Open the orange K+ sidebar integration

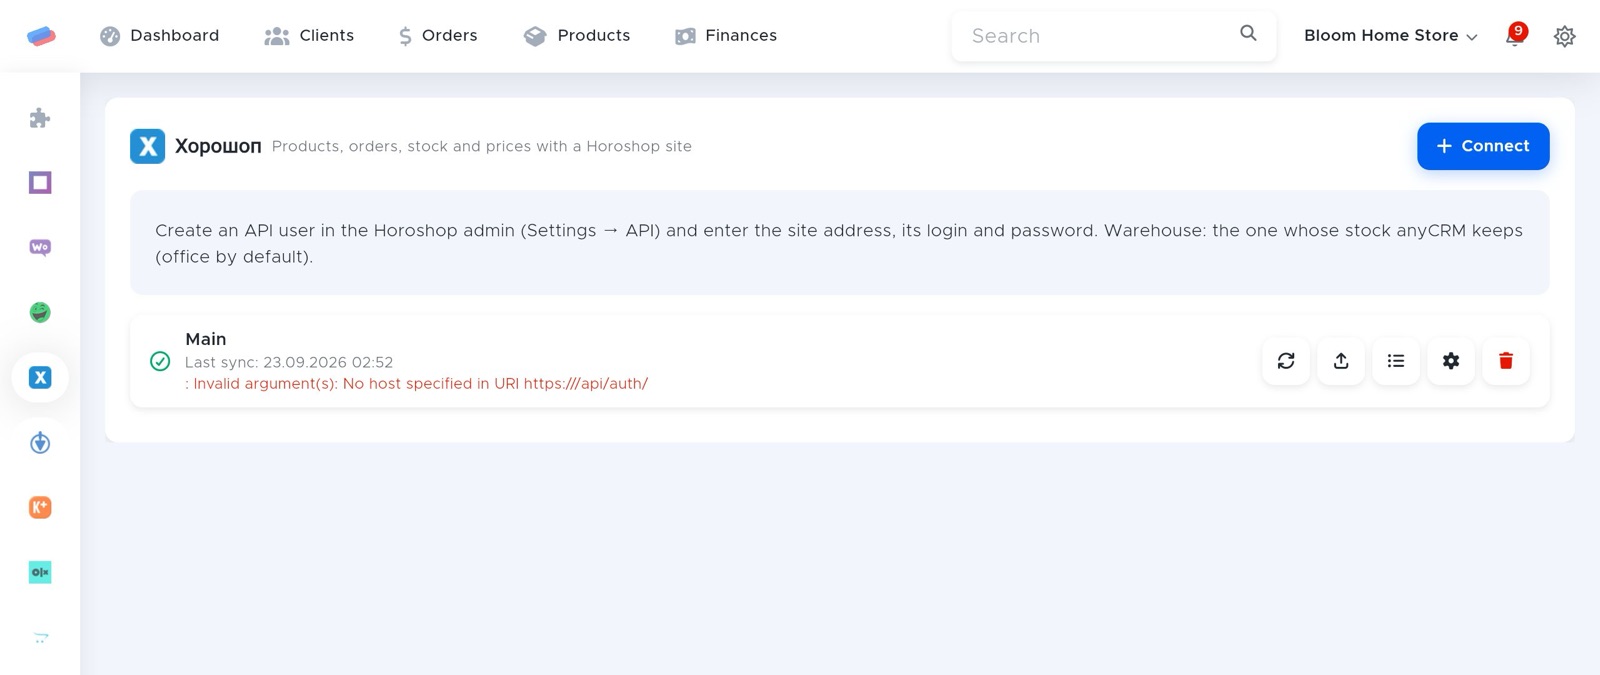pos(40,507)
